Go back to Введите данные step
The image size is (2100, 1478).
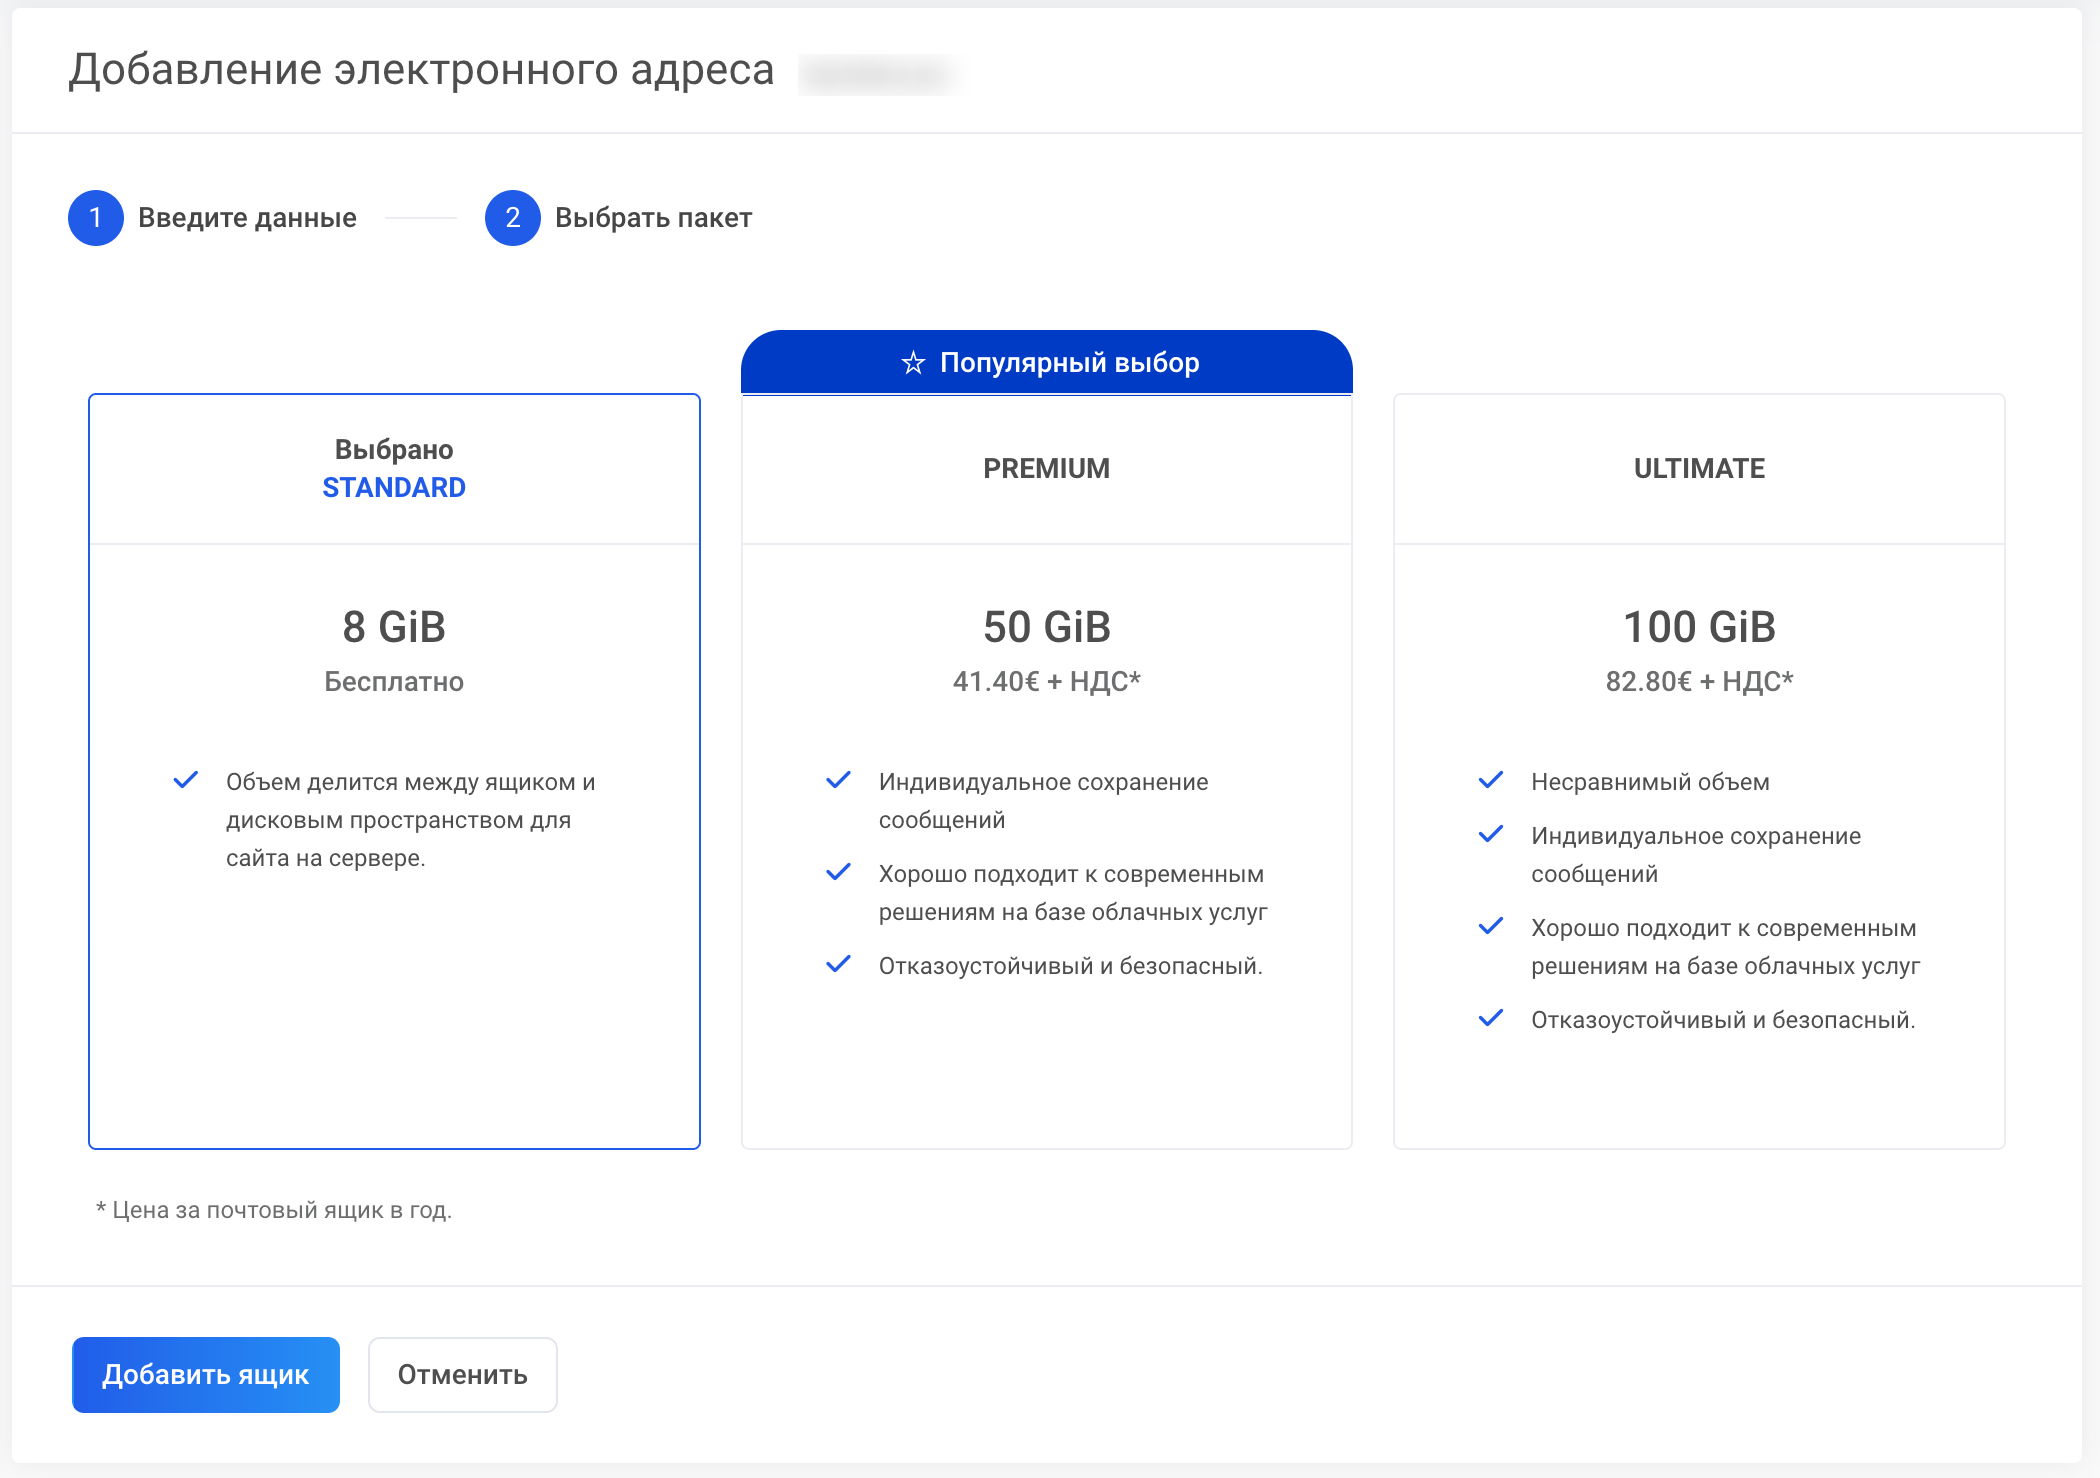click(247, 218)
